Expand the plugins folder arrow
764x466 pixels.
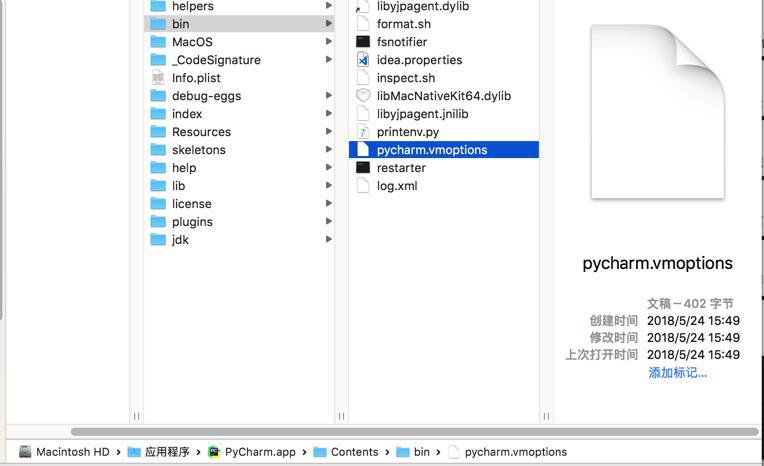tap(329, 221)
